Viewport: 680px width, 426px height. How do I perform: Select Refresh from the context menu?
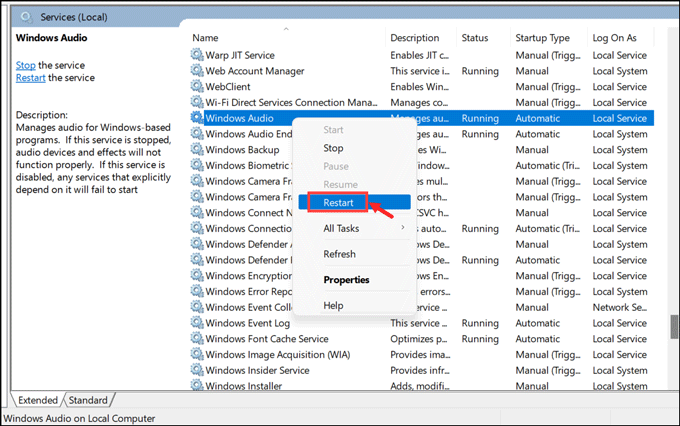pos(354,254)
